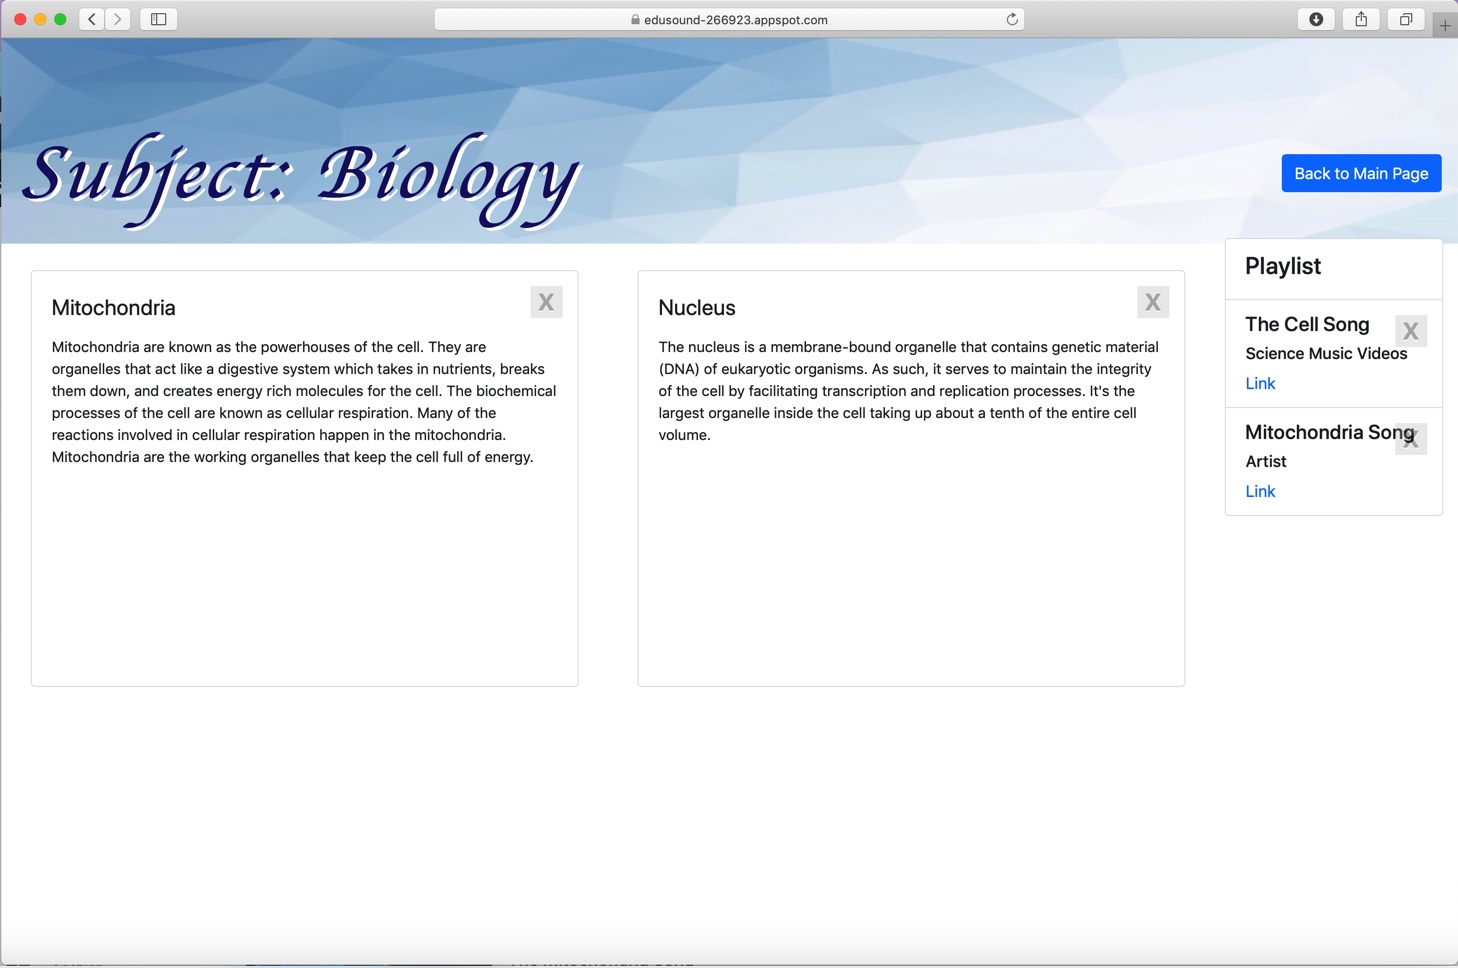Click the red close window button

point(20,19)
